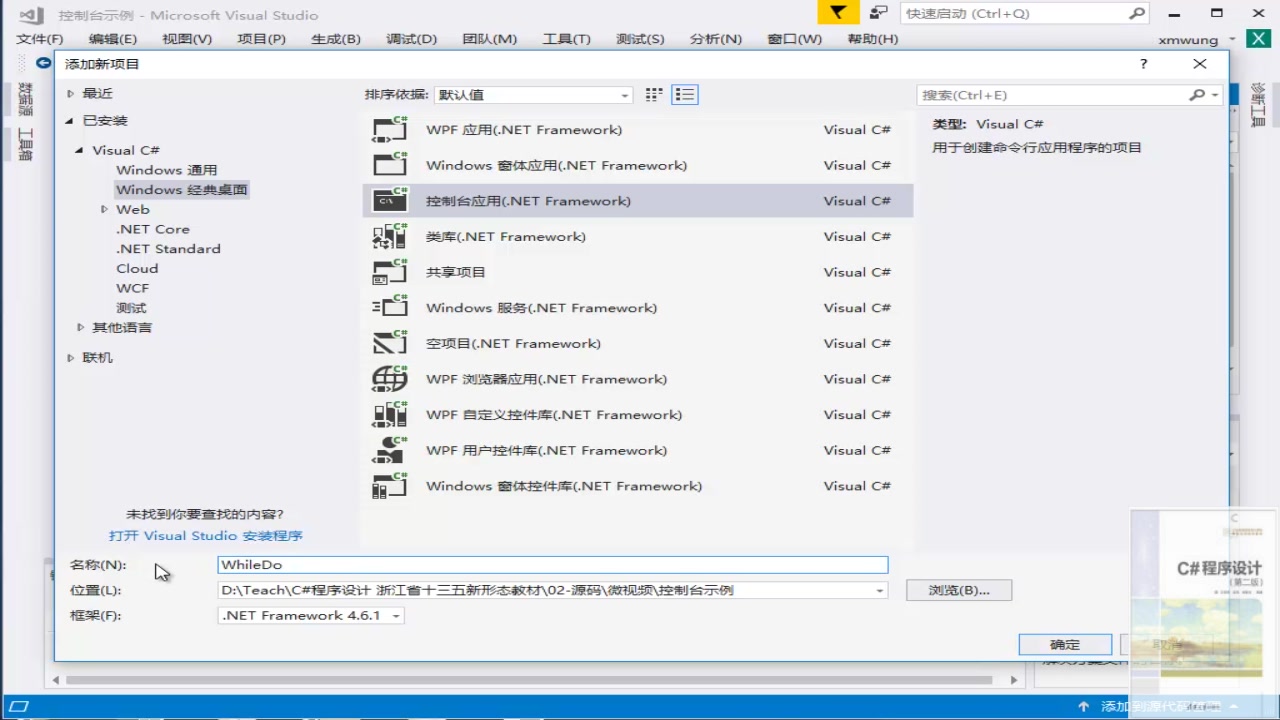Image resolution: width=1280 pixels, height=720 pixels.
Task: Select the 类库 class library icon
Action: click(x=390, y=236)
